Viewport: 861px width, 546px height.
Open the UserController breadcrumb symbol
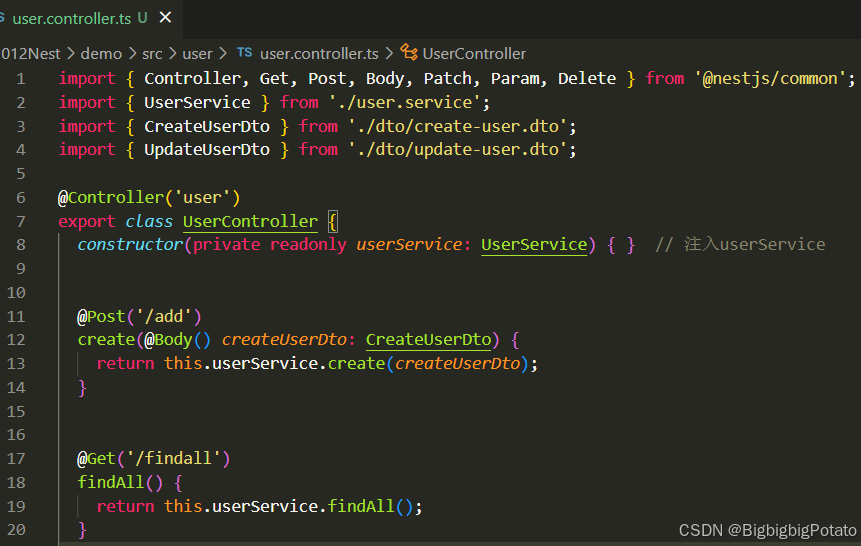(474, 53)
